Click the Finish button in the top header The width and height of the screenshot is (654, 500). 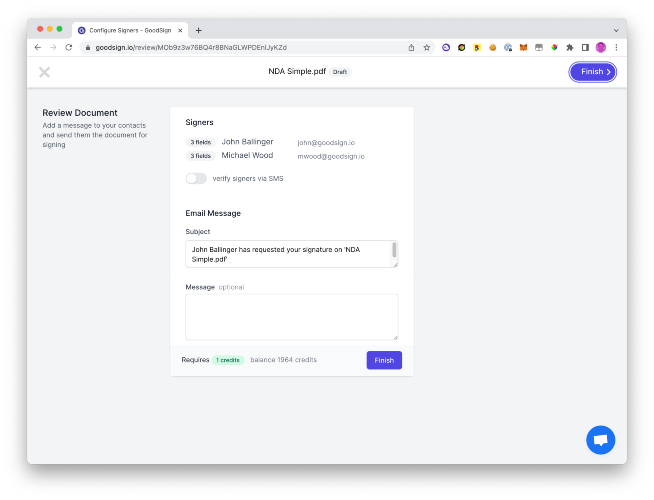click(x=592, y=72)
